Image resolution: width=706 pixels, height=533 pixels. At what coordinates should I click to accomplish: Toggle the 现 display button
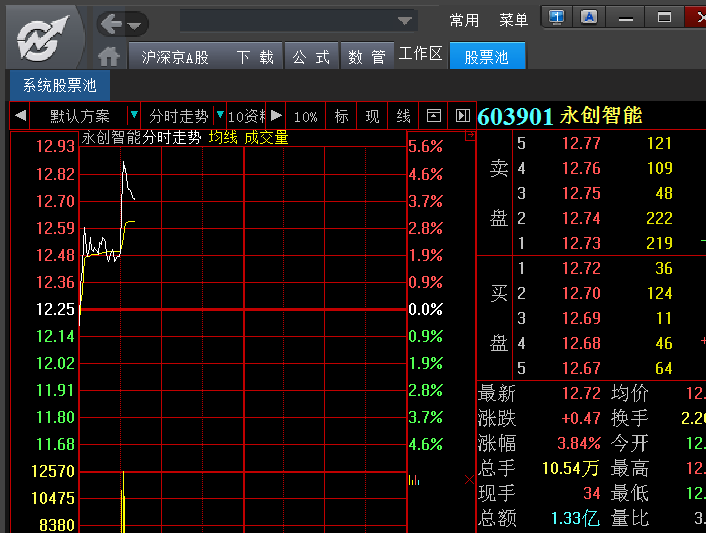[372, 116]
